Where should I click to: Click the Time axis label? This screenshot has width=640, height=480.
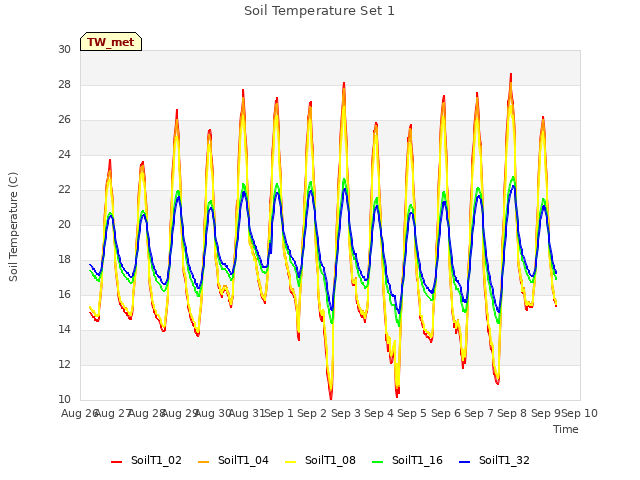tap(566, 429)
